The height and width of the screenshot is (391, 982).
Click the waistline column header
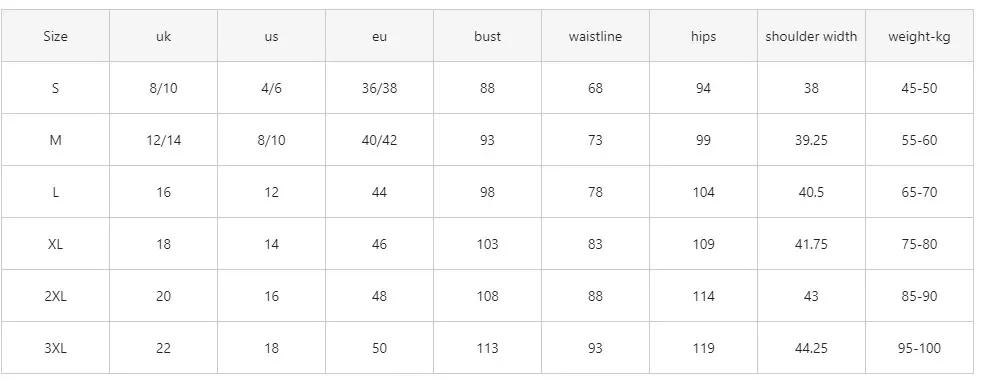pos(595,36)
